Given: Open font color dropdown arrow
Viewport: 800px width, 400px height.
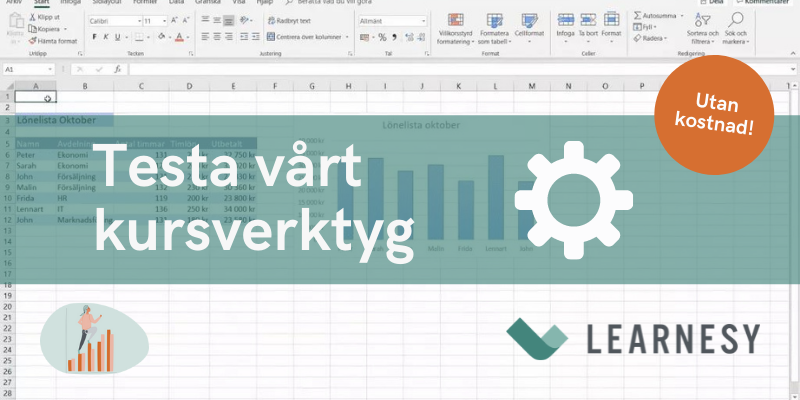Looking at the screenshot, I should coord(188,37).
